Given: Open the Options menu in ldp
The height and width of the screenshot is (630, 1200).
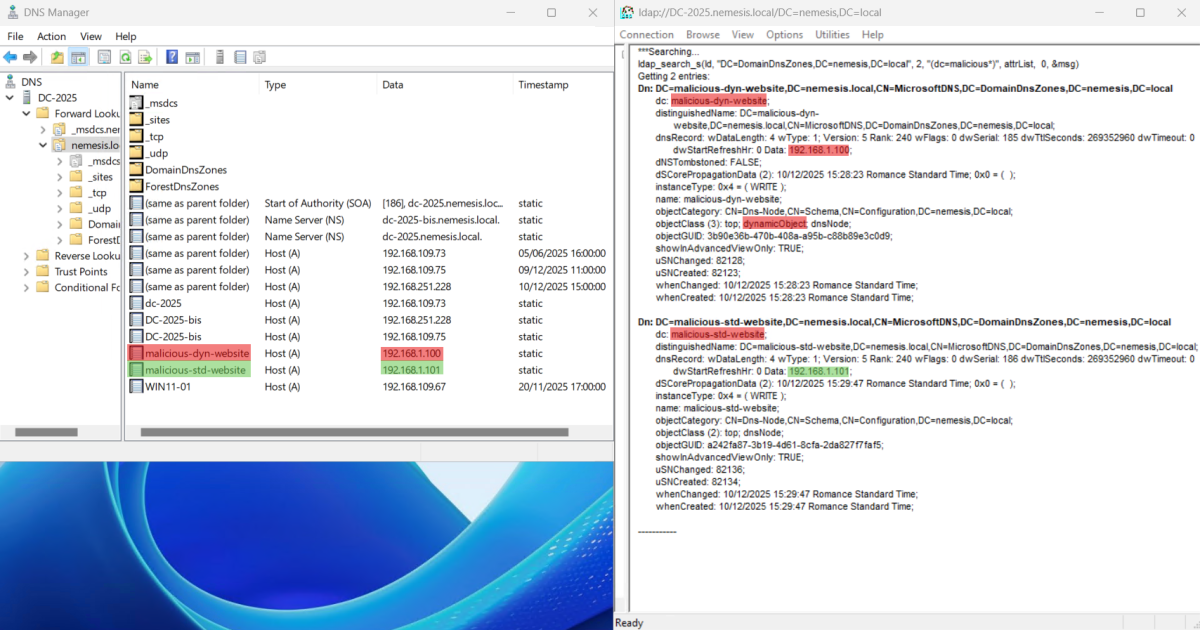Looking at the screenshot, I should point(784,34).
